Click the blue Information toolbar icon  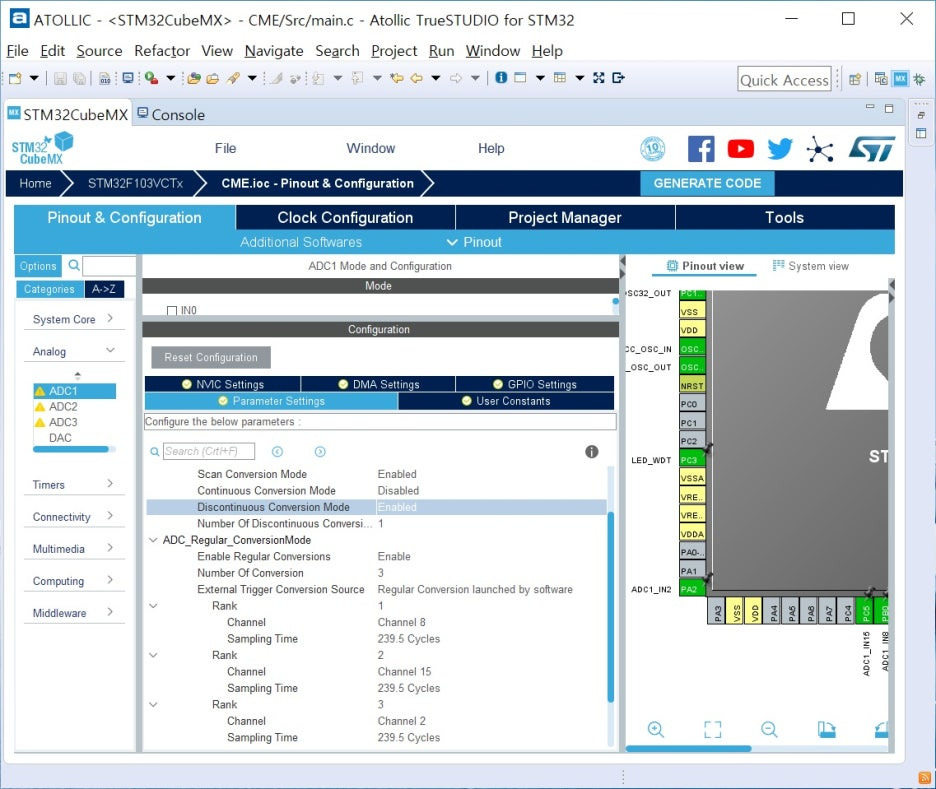(x=501, y=78)
